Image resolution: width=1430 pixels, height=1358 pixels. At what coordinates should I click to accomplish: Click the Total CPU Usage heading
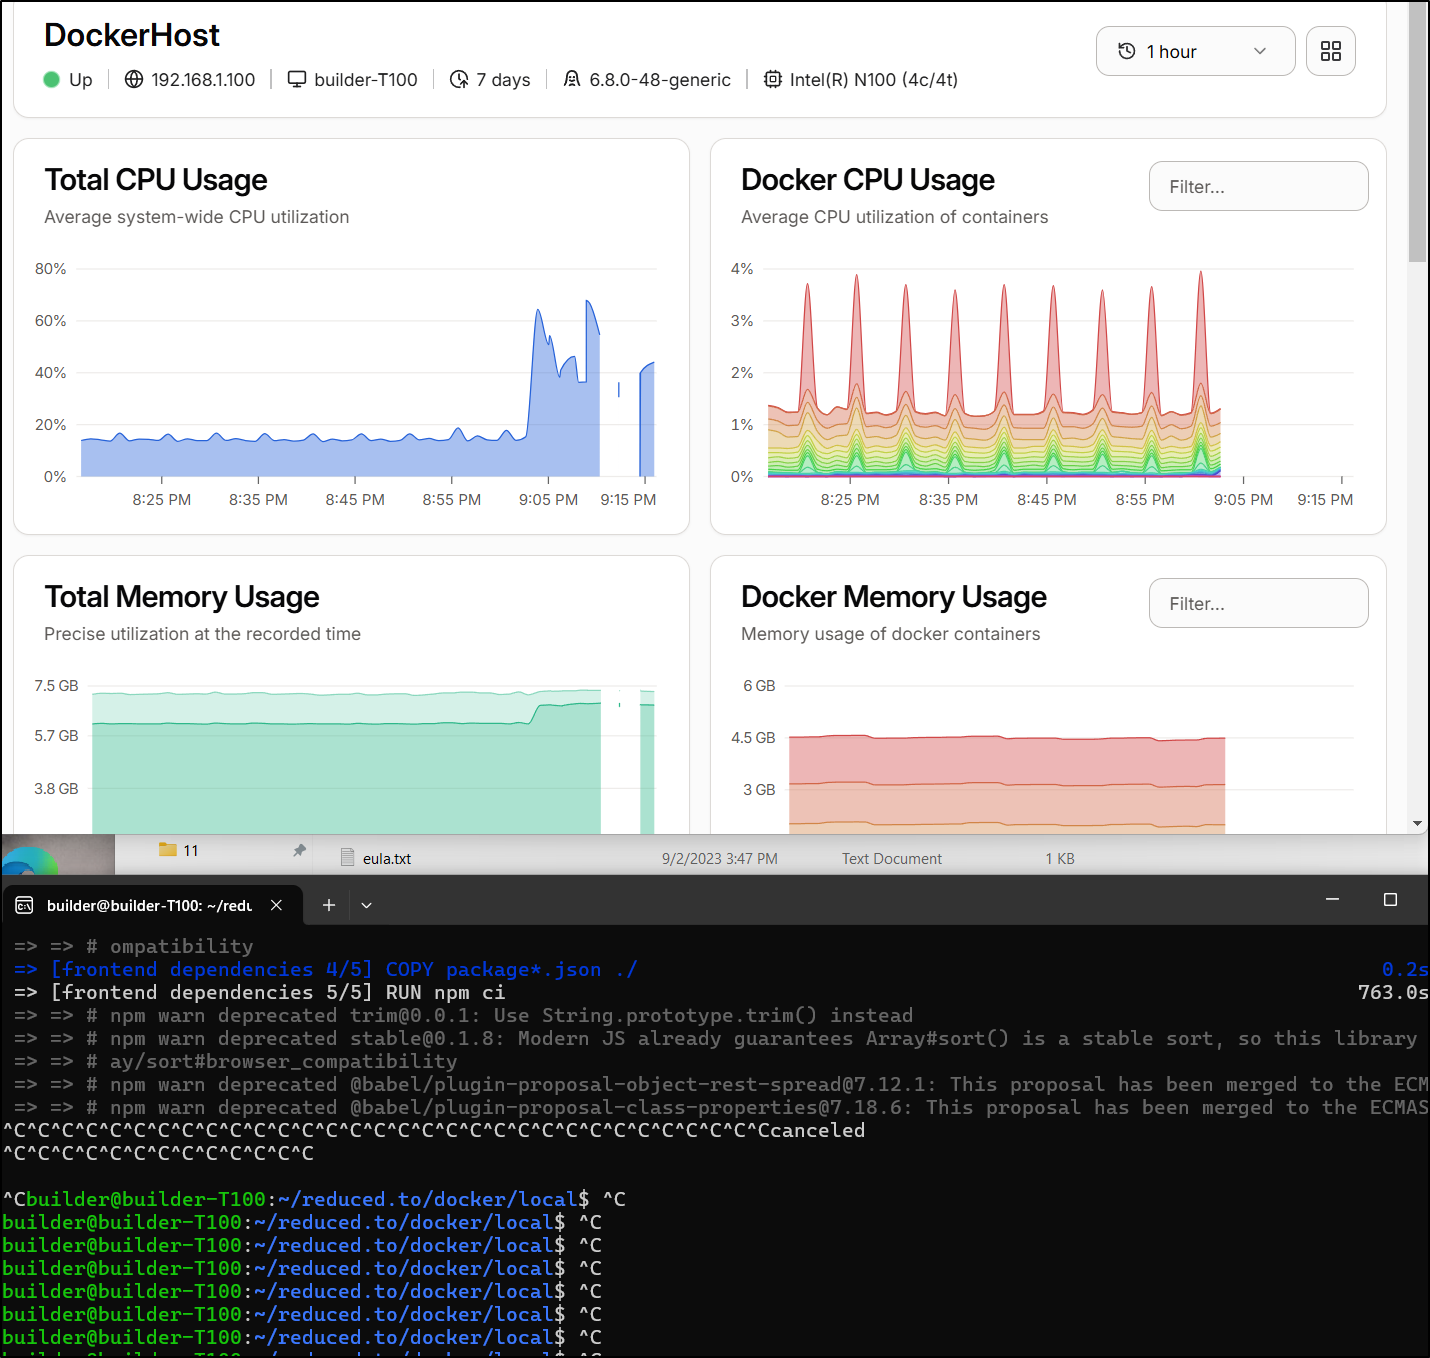coord(156,180)
